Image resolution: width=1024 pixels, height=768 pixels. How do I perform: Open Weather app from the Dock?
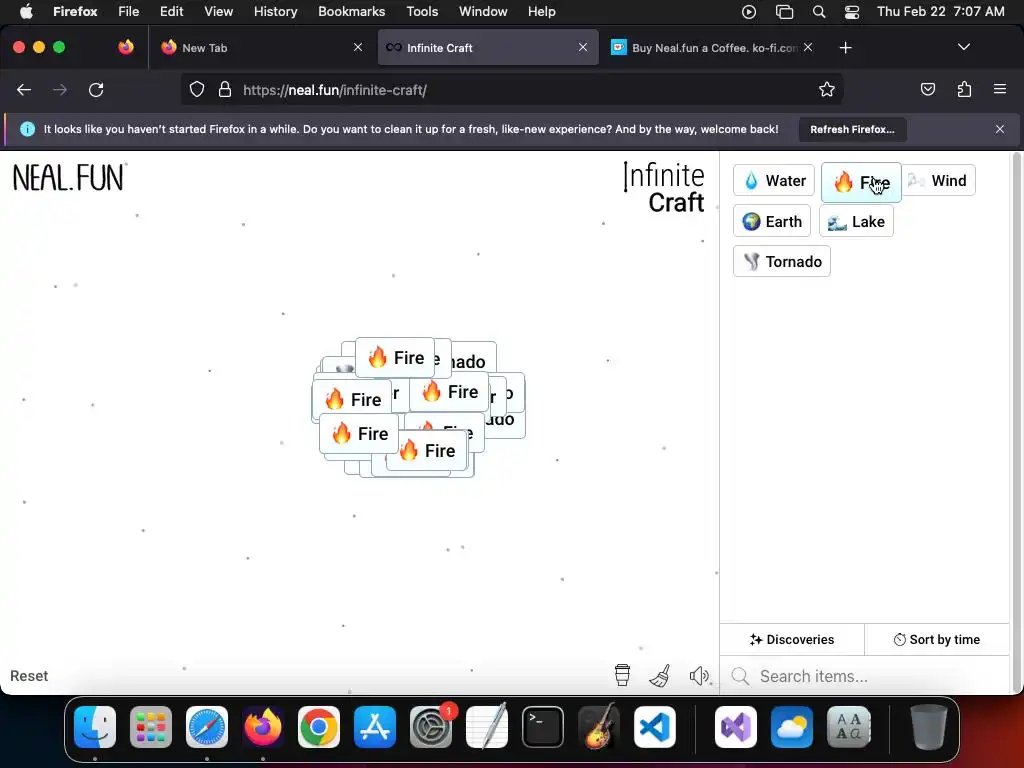pos(792,726)
